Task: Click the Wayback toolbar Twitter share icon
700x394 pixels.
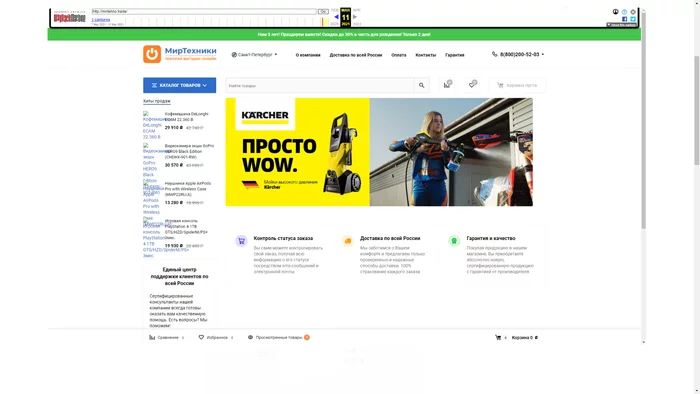Action: [x=633, y=19]
